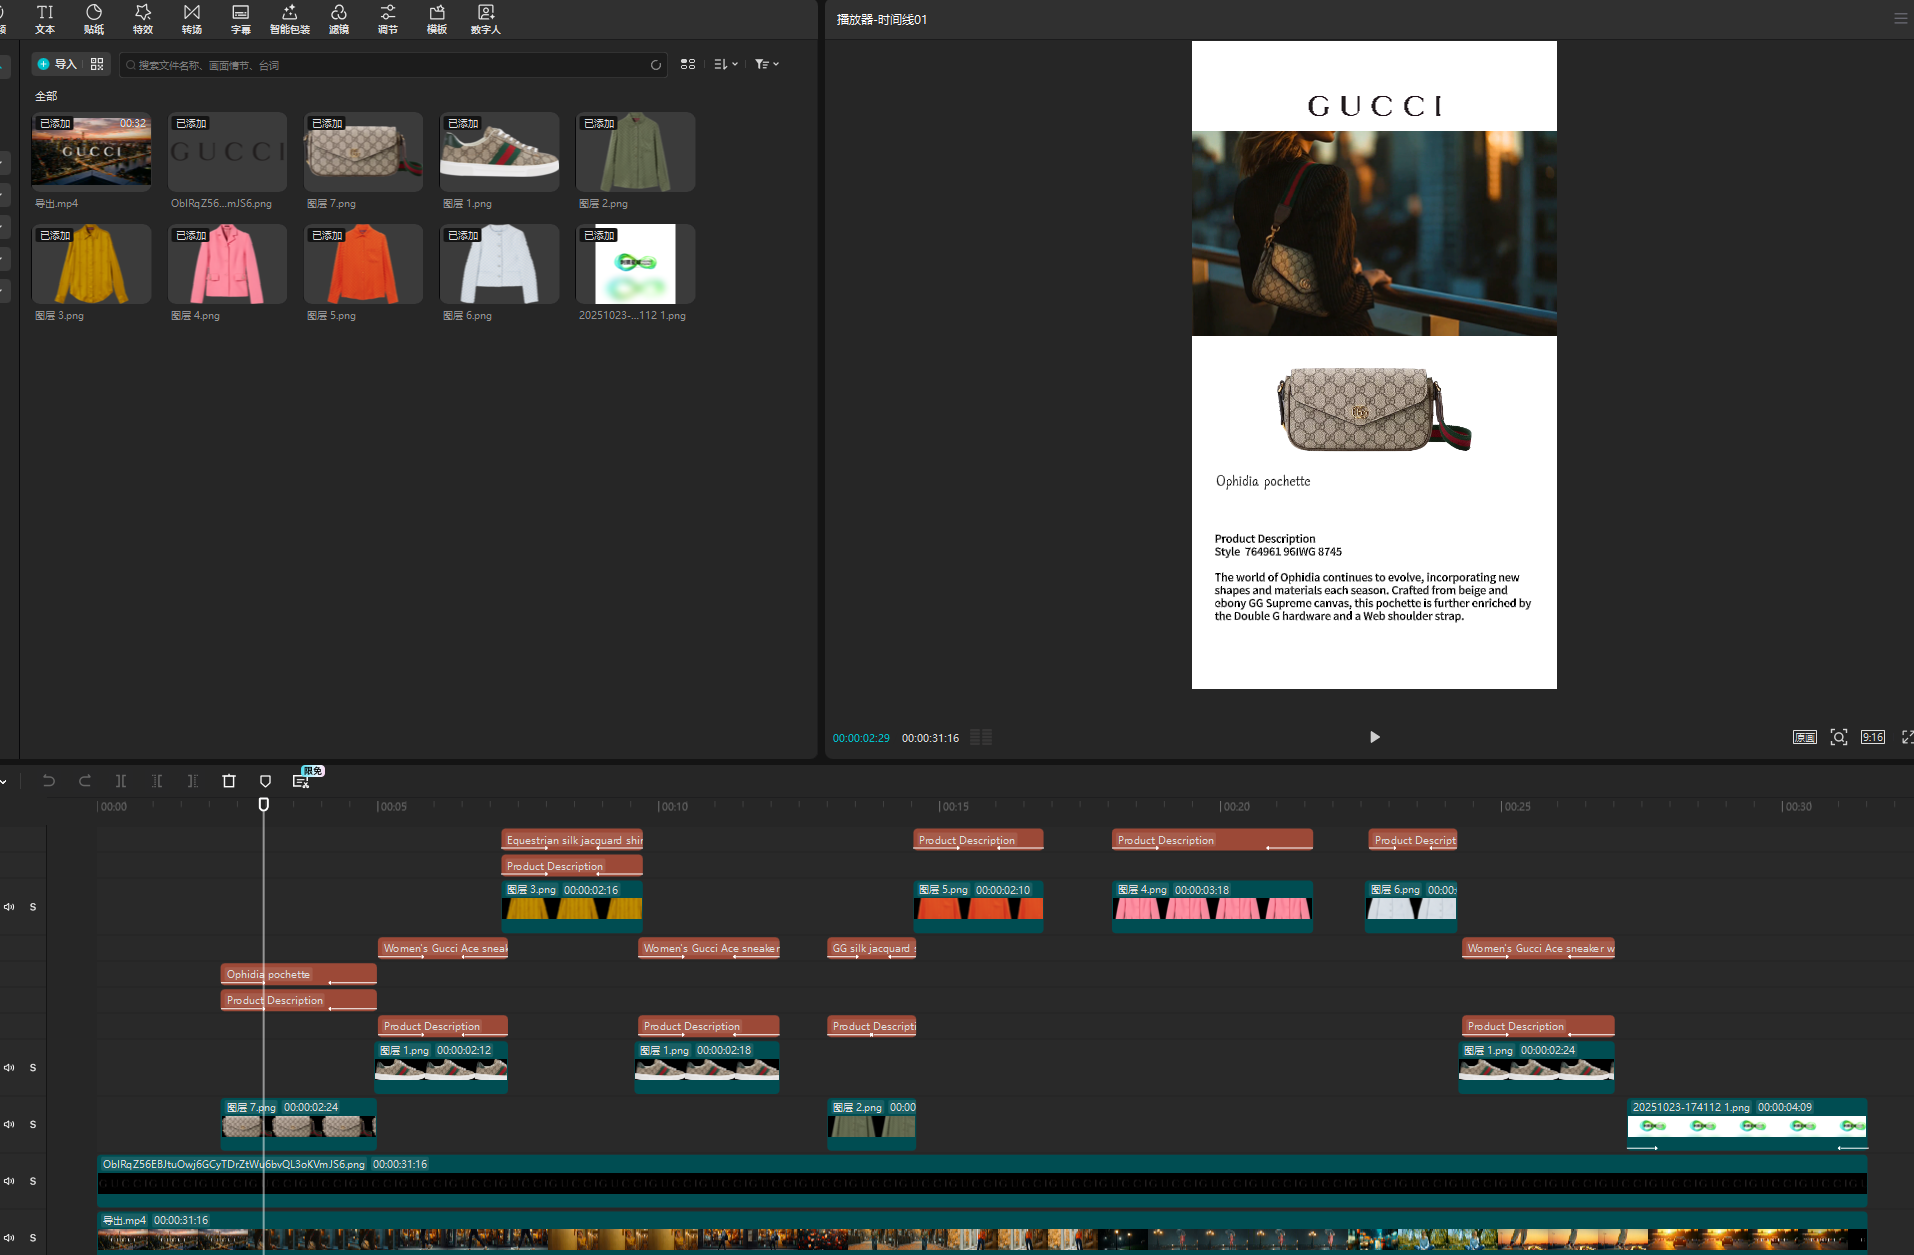Switch to the 字幕 subtitles tab

point(240,18)
